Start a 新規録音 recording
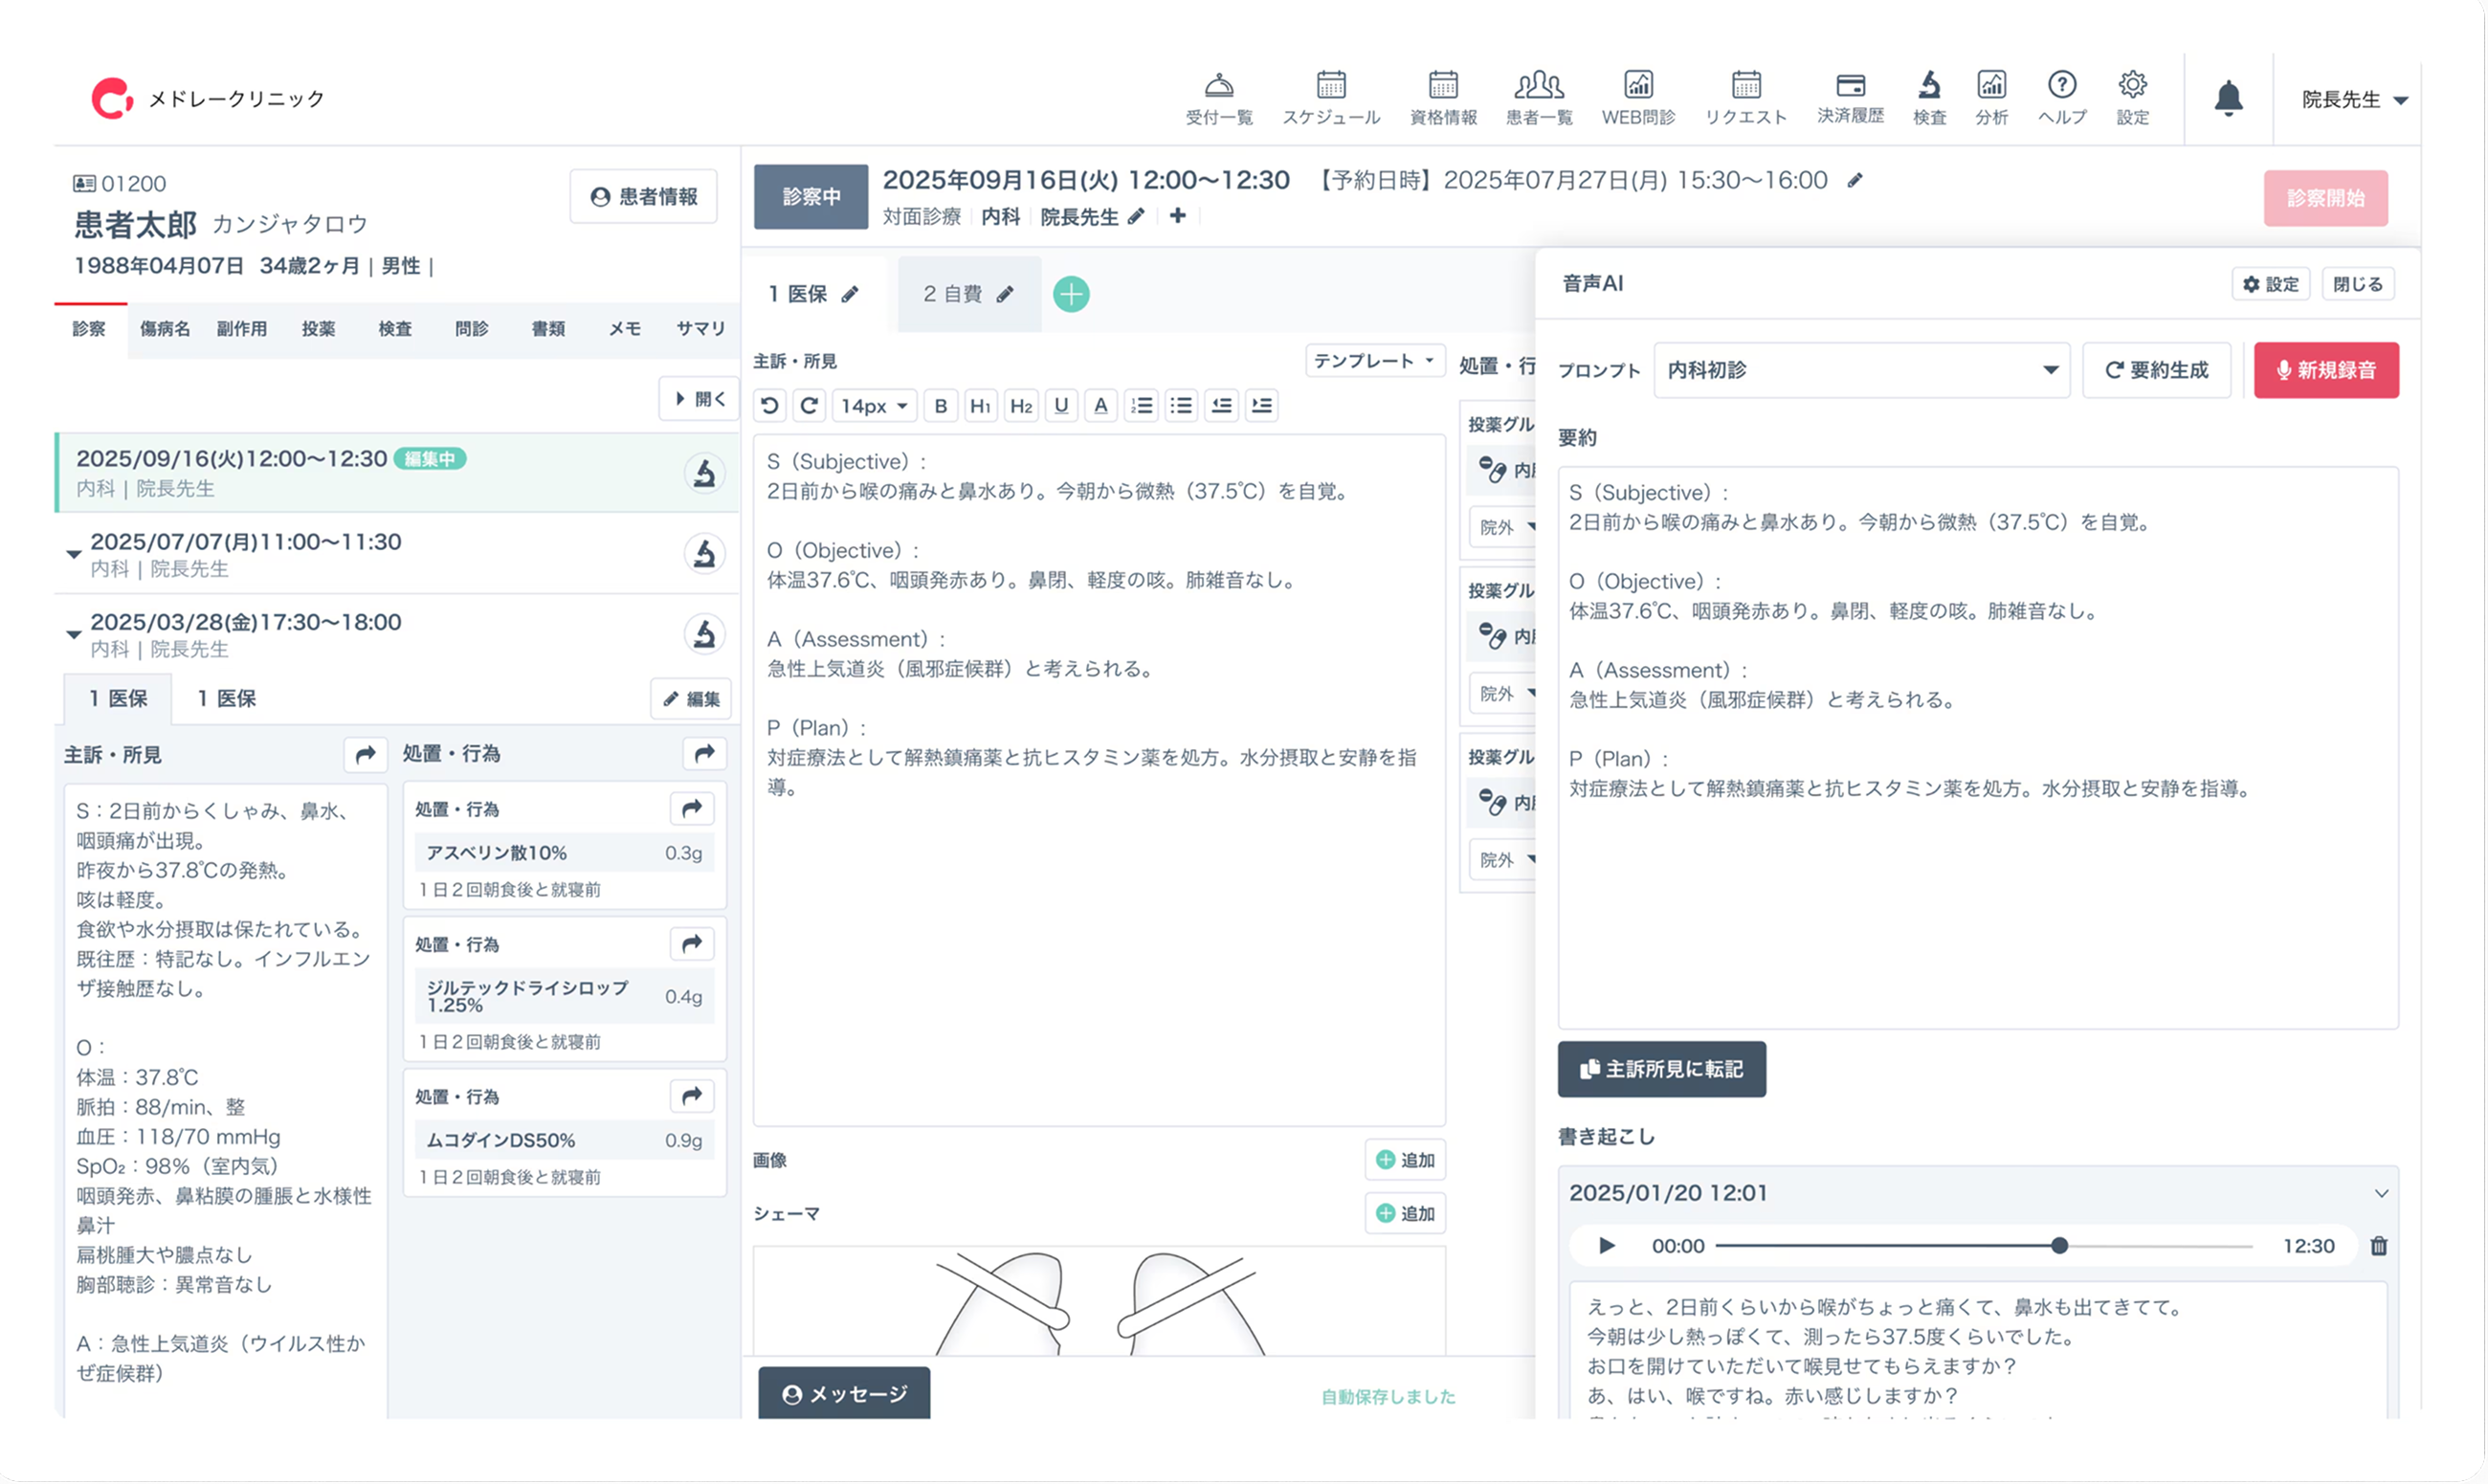2488x1484 pixels. (x=2325, y=370)
